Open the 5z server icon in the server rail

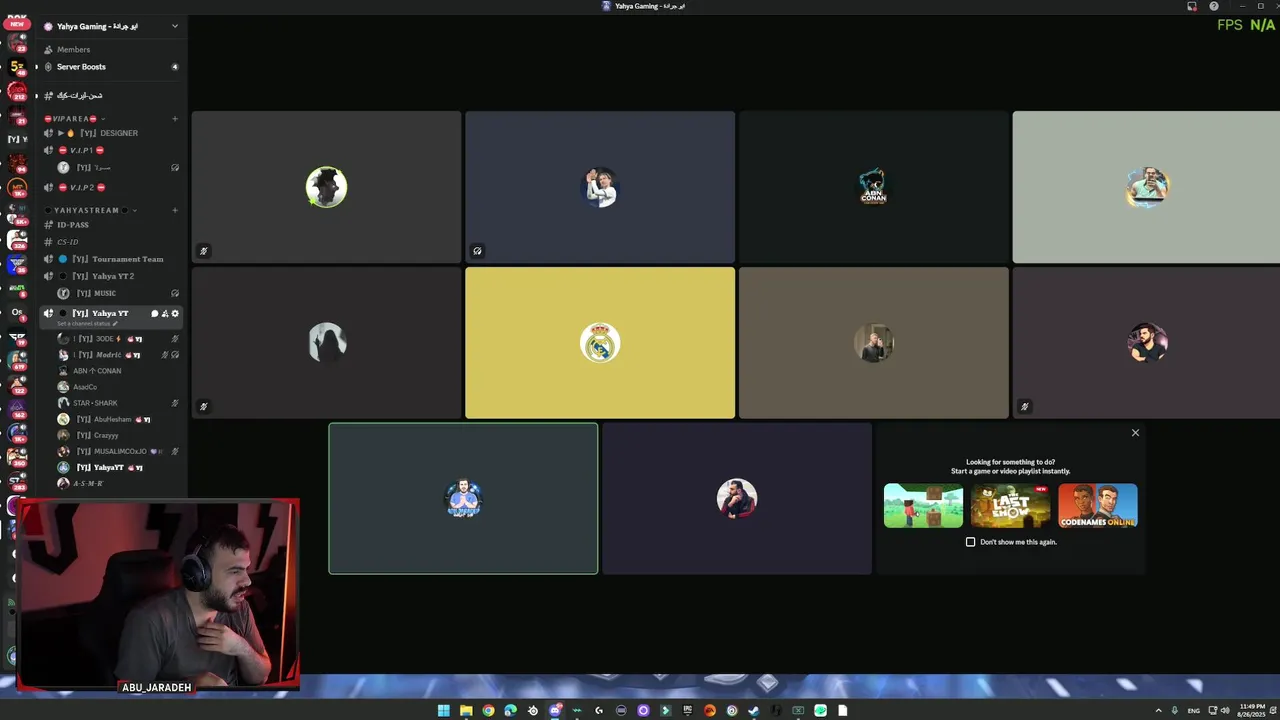(x=17, y=67)
